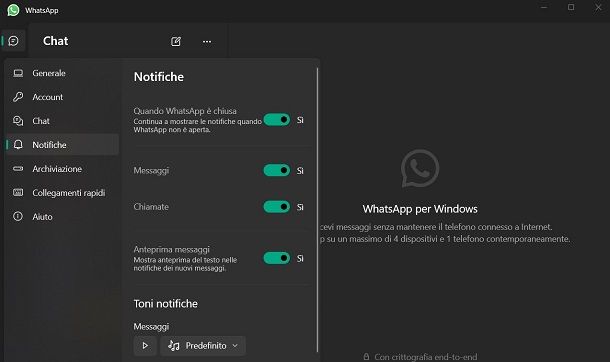Turn off the Chiamate notifications switch
Image resolution: width=610 pixels, height=362 pixels.
(x=277, y=207)
